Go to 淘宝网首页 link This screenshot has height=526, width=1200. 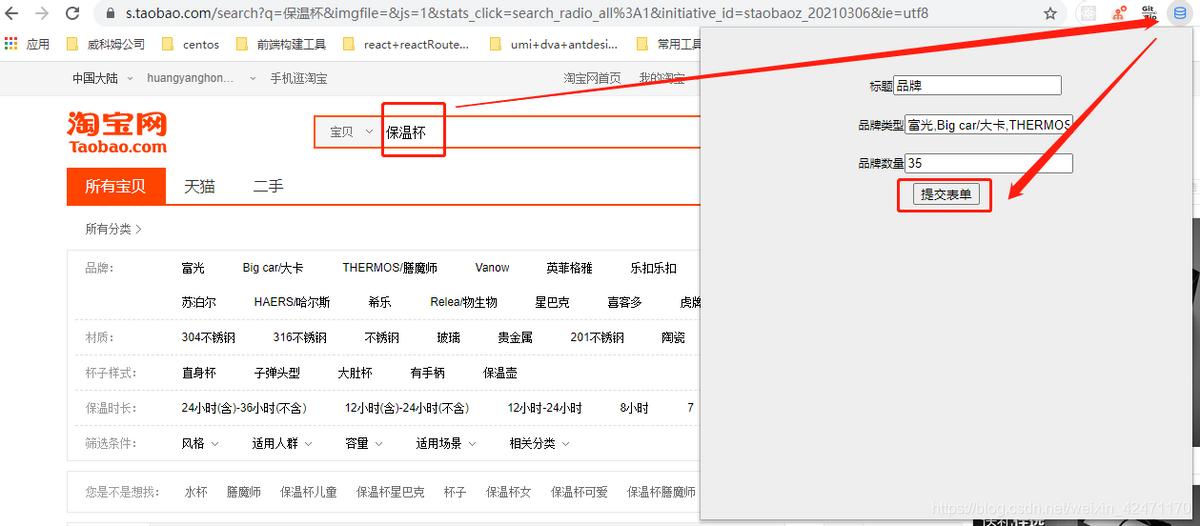[592, 78]
